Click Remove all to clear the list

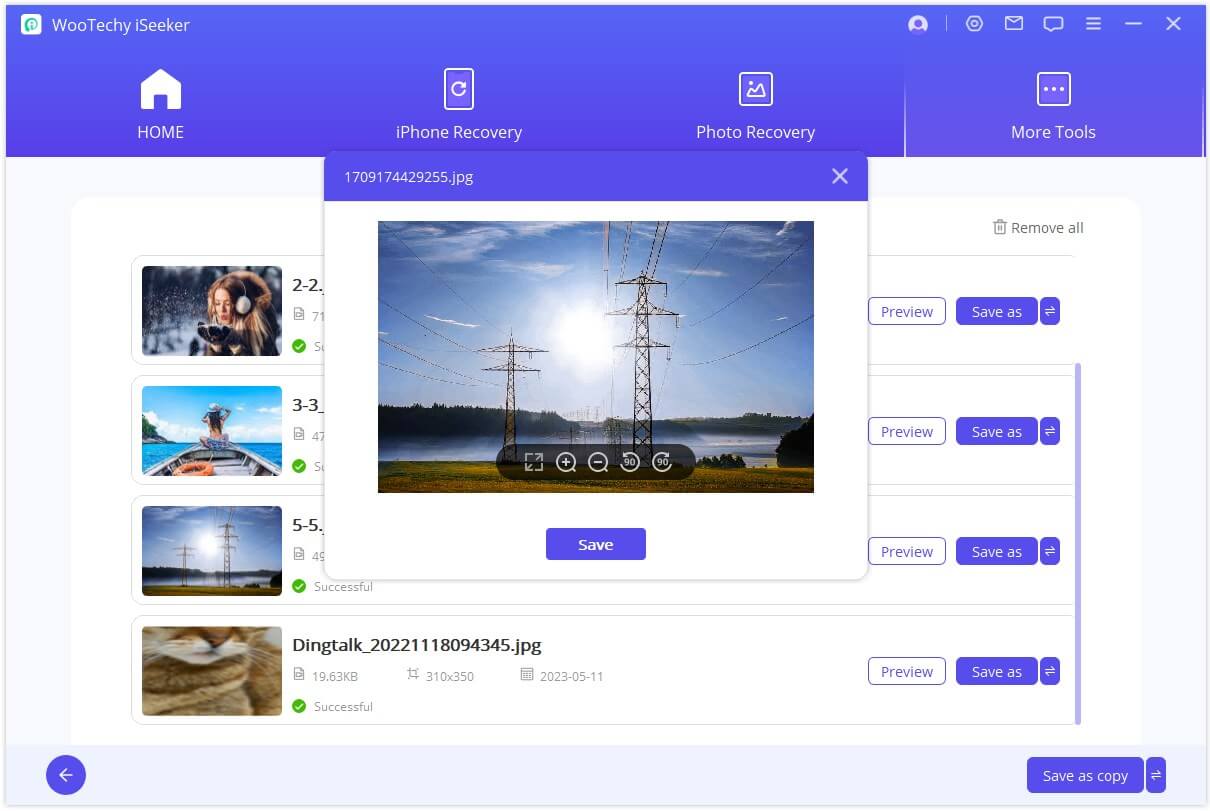coord(1037,228)
